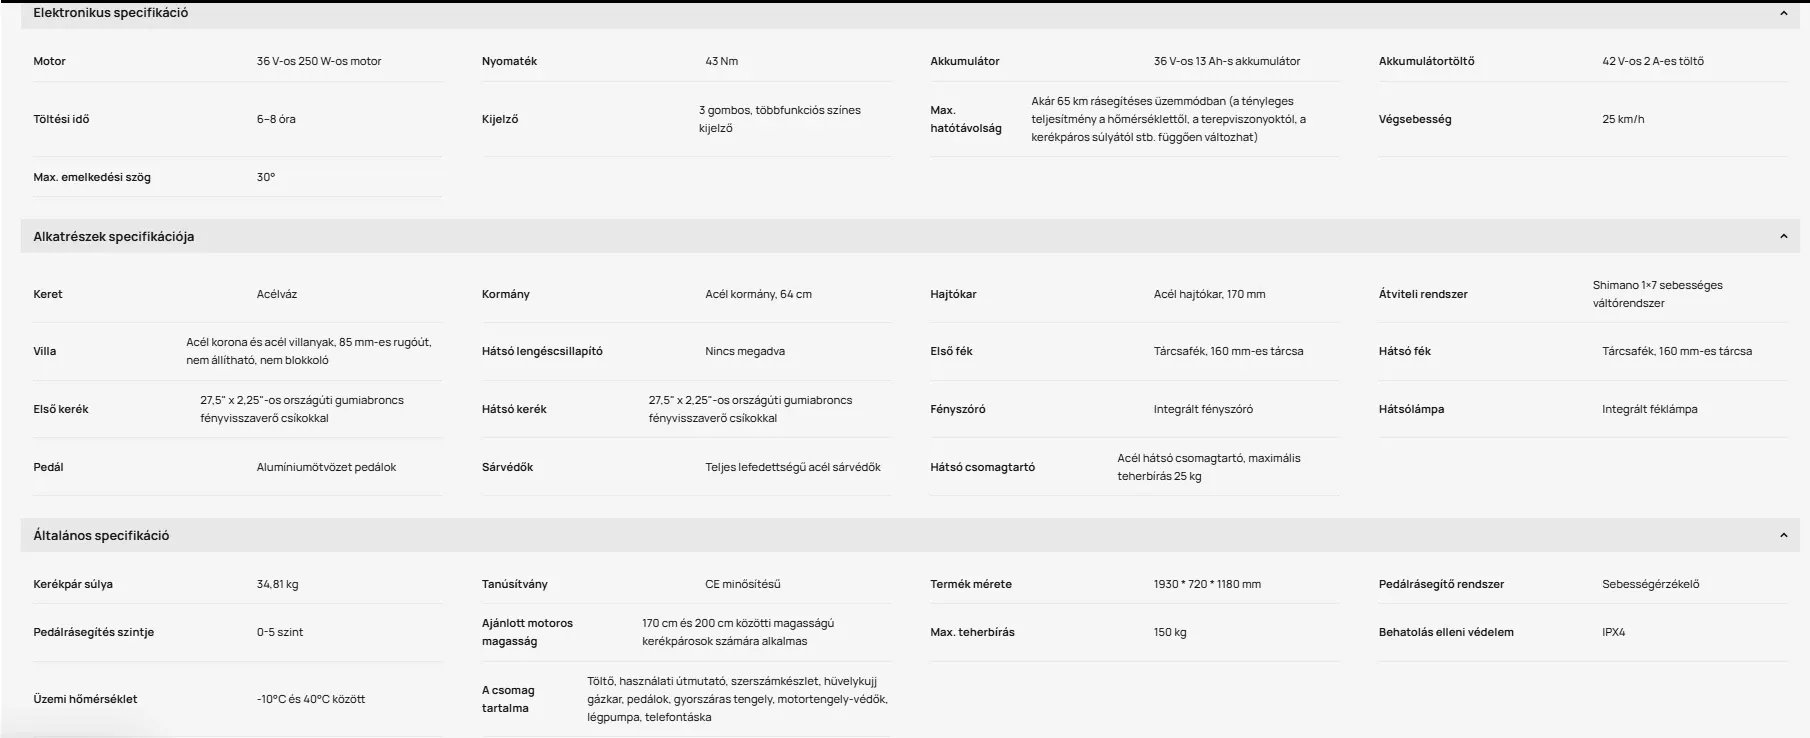Select the Motor spec label
Screen dimensions: 1810x738
pyautogui.click(x=49, y=61)
